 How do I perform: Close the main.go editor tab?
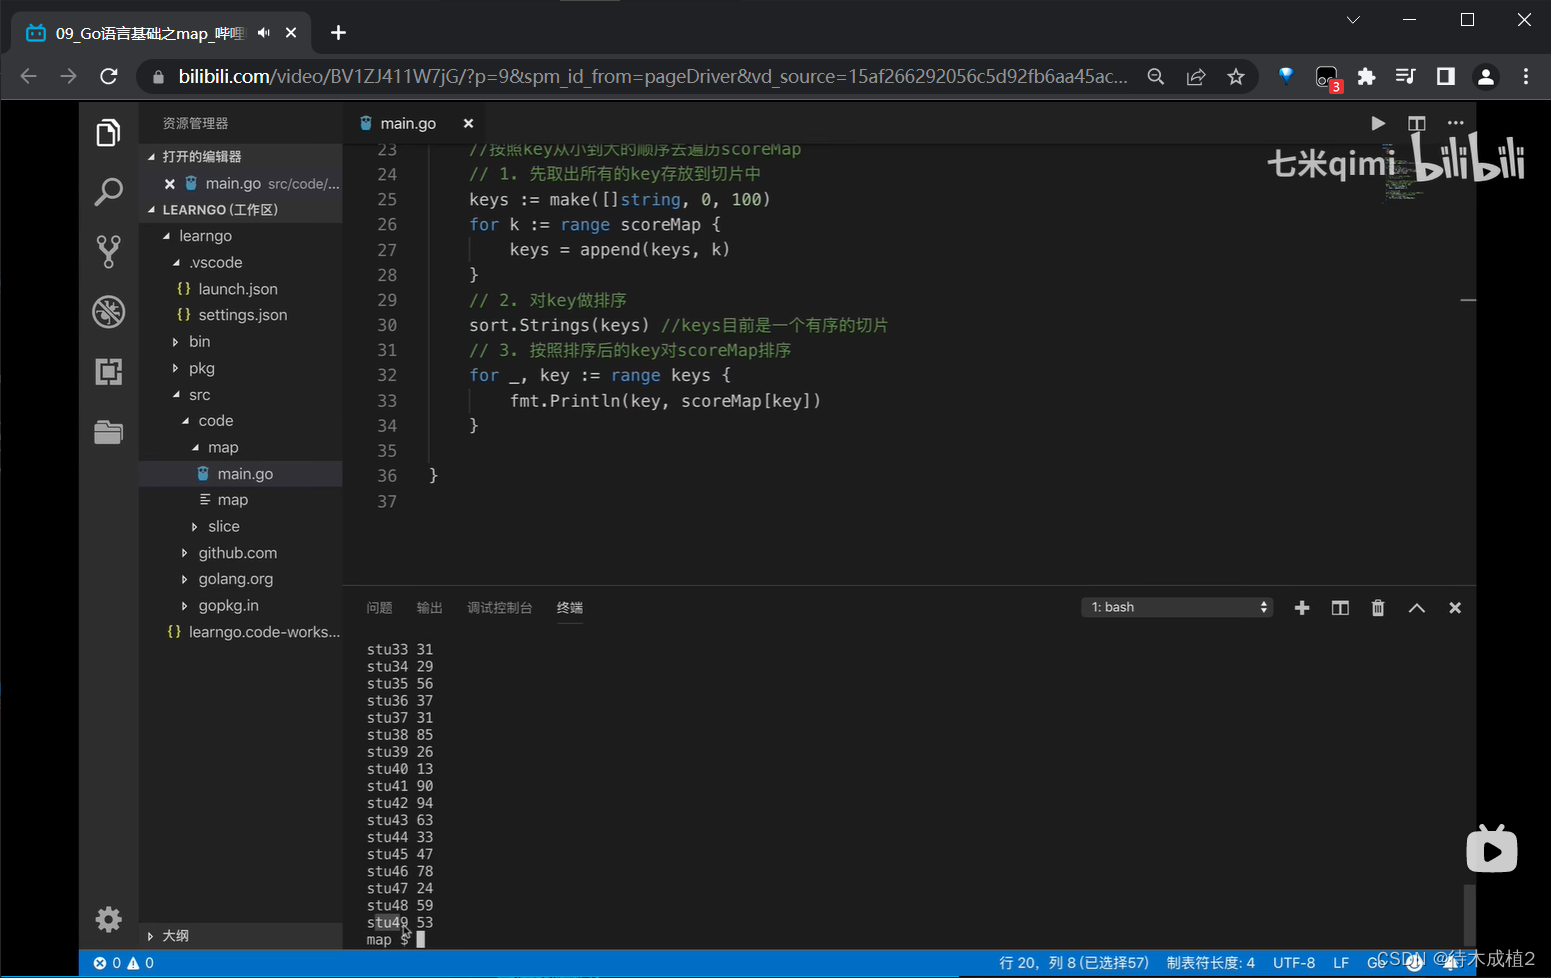pos(468,123)
